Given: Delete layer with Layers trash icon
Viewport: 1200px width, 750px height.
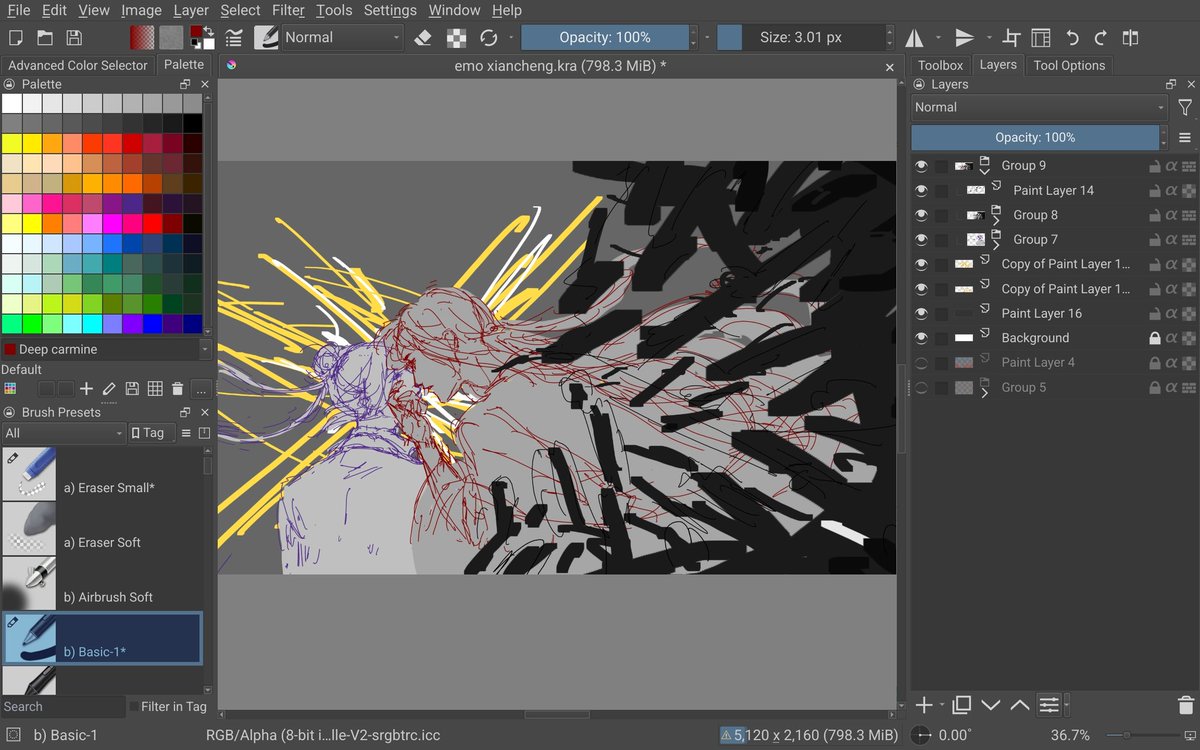Looking at the screenshot, I should point(1185,705).
